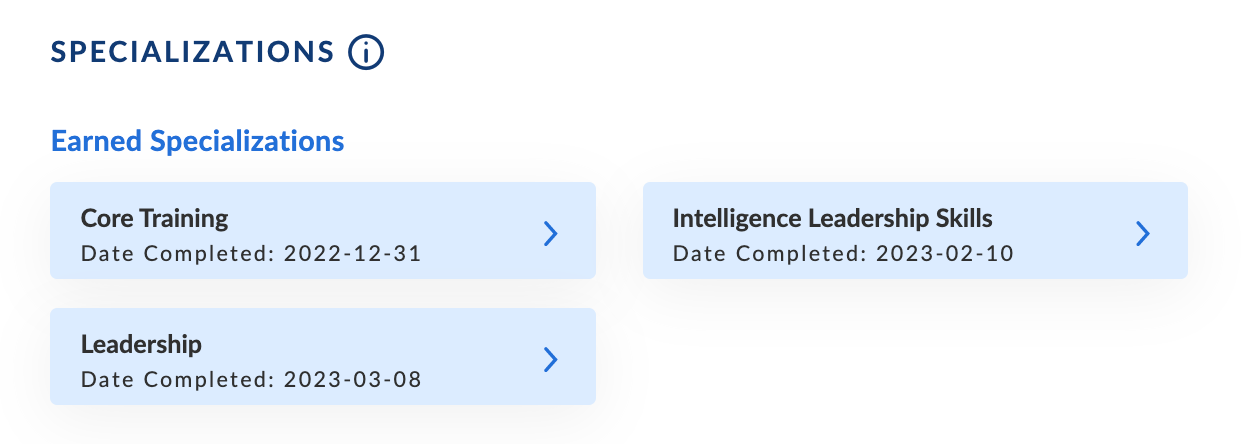Open the Intelligence Leadership Skills specialization card
Image resolution: width=1254 pixels, height=444 pixels.
point(914,230)
